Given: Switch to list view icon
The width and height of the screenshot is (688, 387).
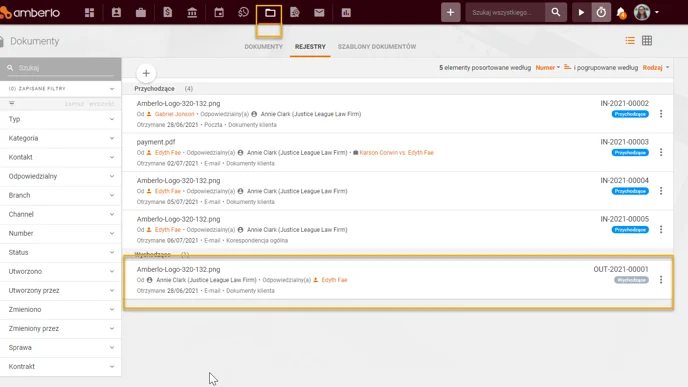Looking at the screenshot, I should (630, 41).
